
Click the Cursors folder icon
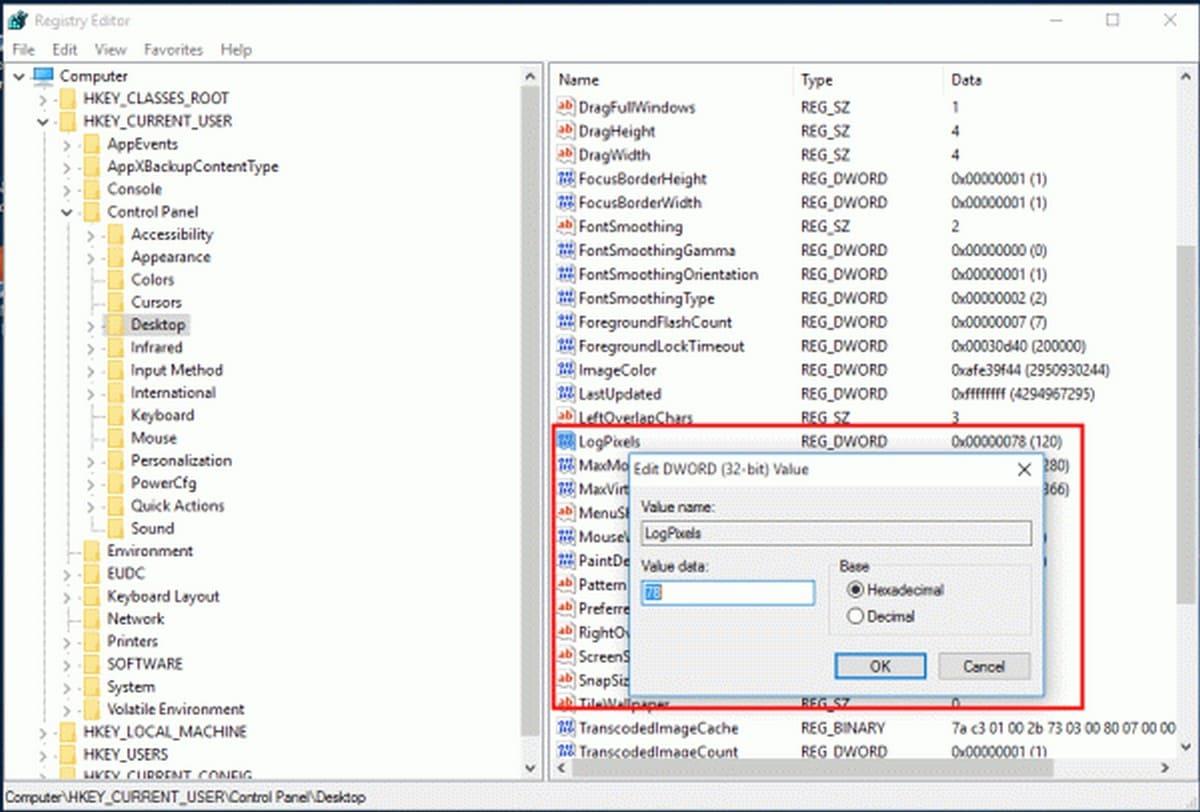click(x=115, y=302)
